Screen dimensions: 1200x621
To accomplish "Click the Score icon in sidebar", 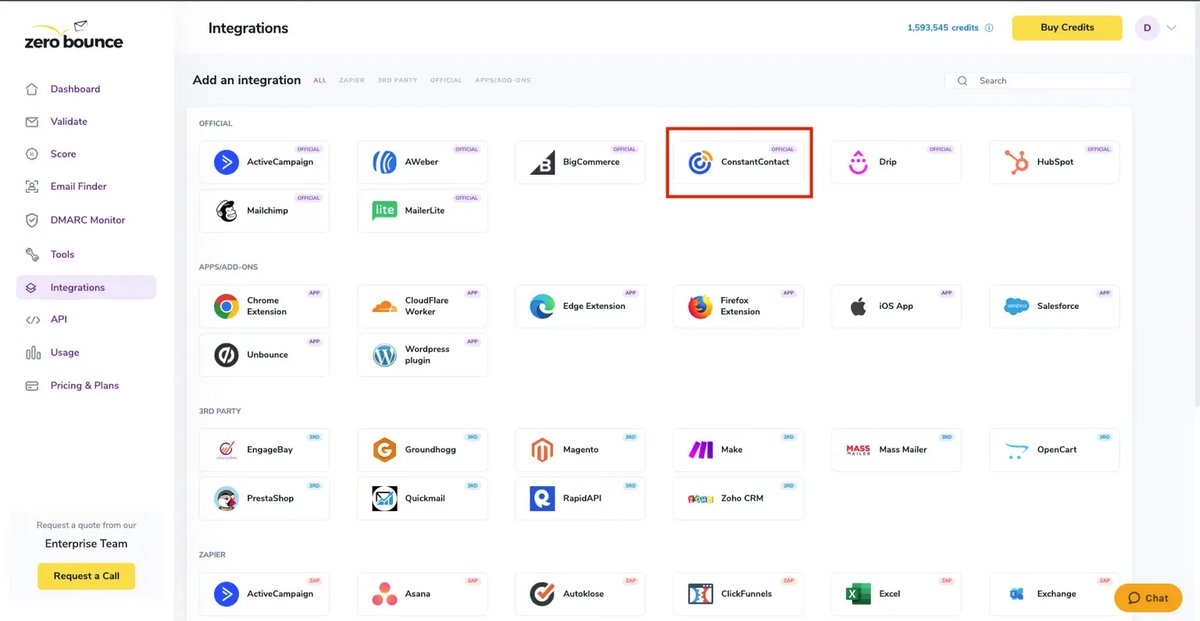I will tap(32, 154).
